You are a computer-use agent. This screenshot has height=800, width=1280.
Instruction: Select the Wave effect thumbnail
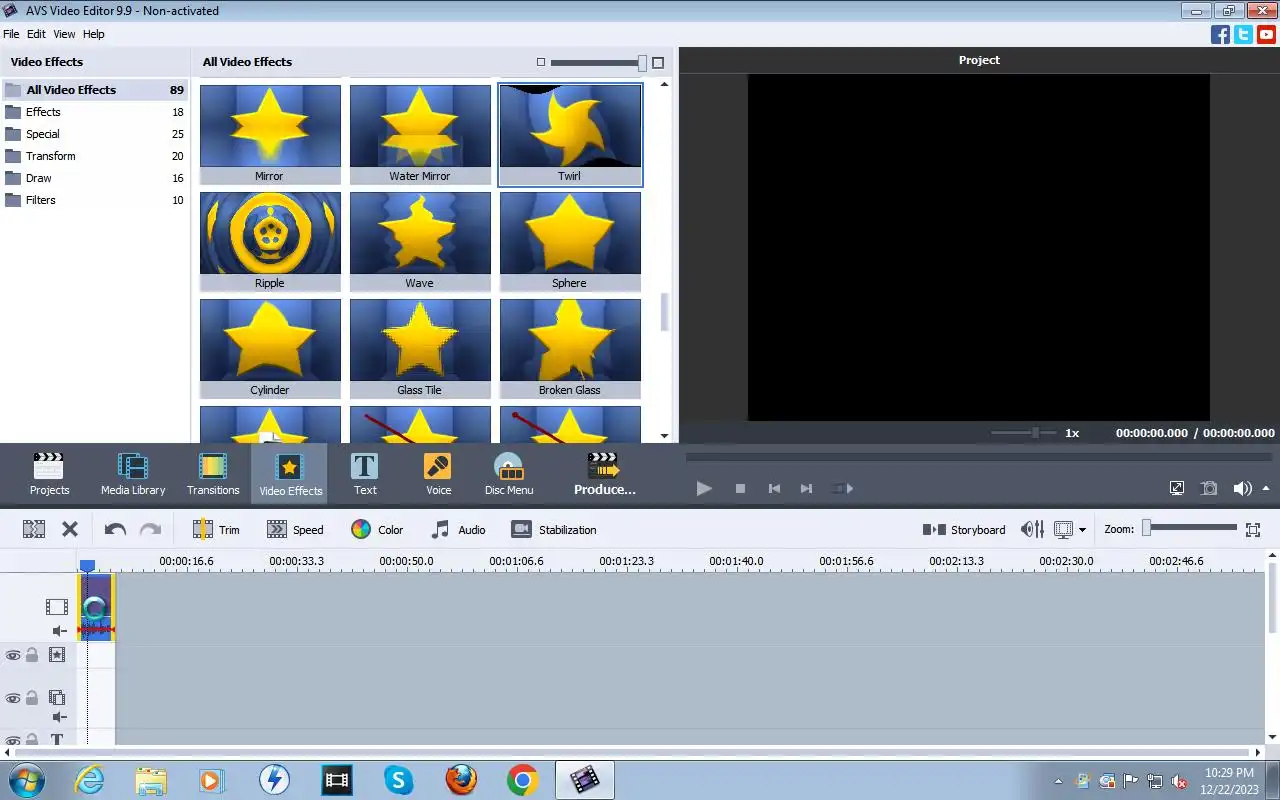[x=420, y=241]
